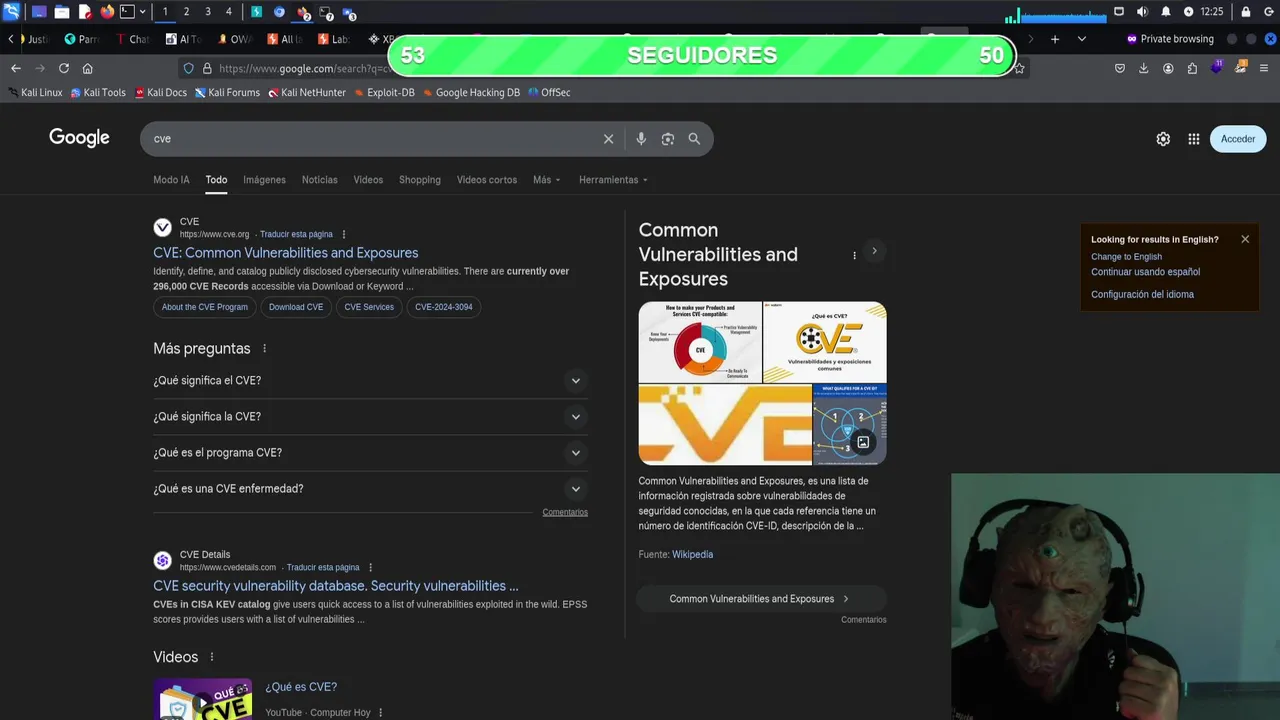Expand ¿Qué es el programa CVE? question
This screenshot has height=720, width=1280.
370,453
